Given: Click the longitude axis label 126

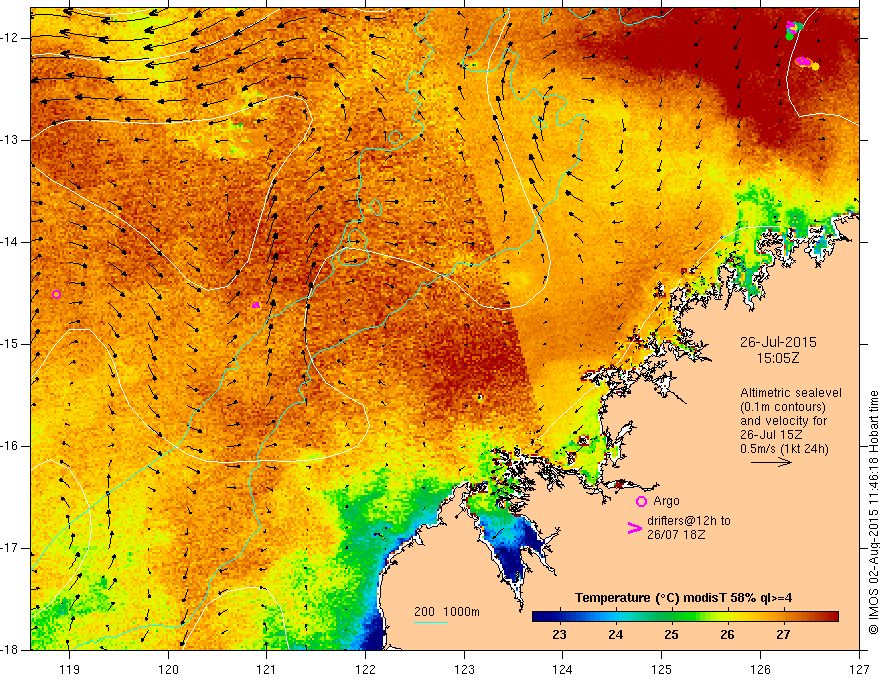Looking at the screenshot, I should coord(760,669).
